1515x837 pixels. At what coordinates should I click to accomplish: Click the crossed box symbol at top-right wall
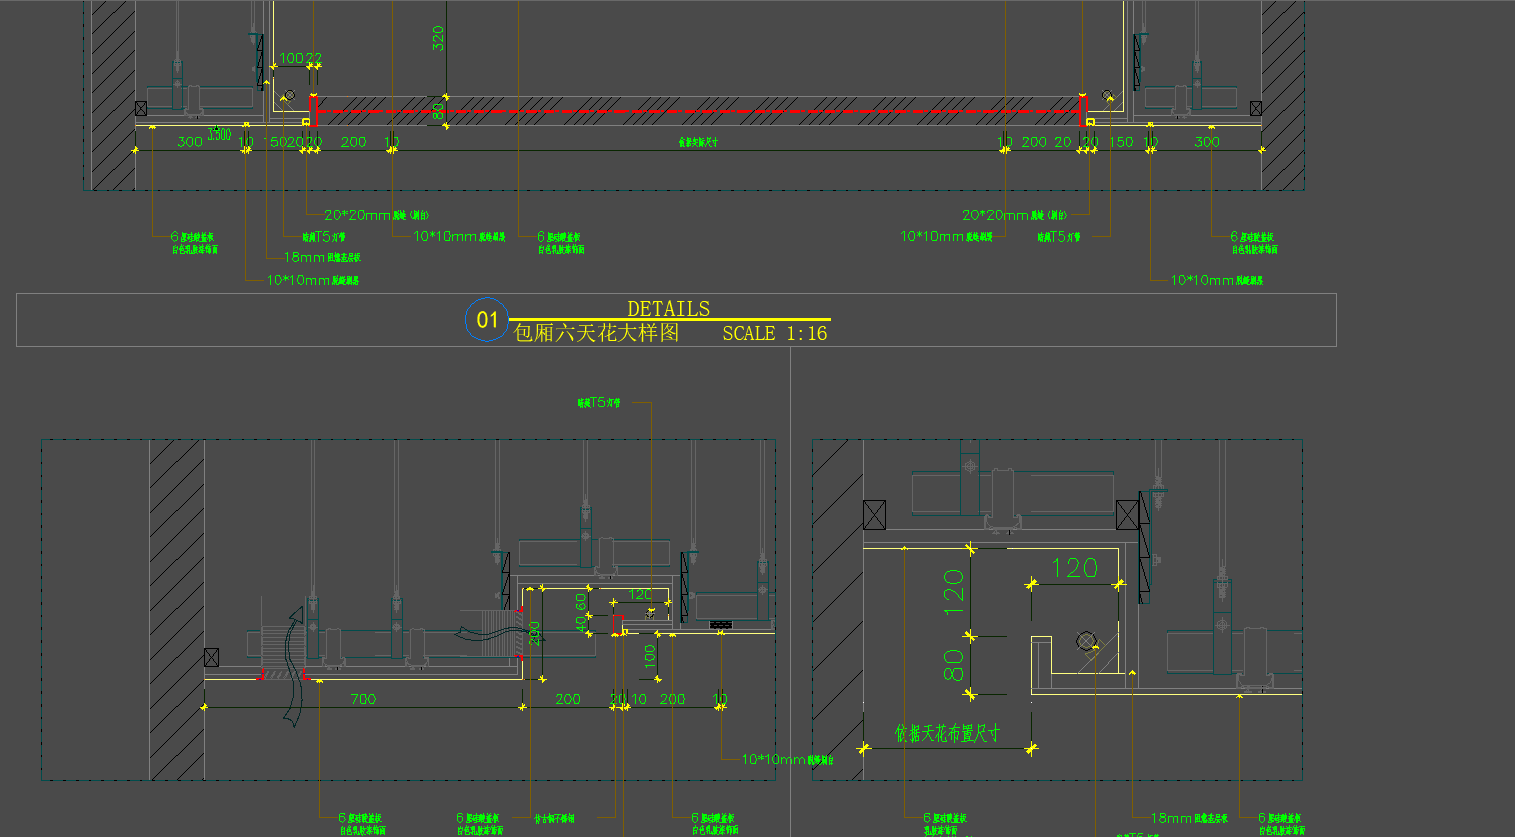point(1256,108)
